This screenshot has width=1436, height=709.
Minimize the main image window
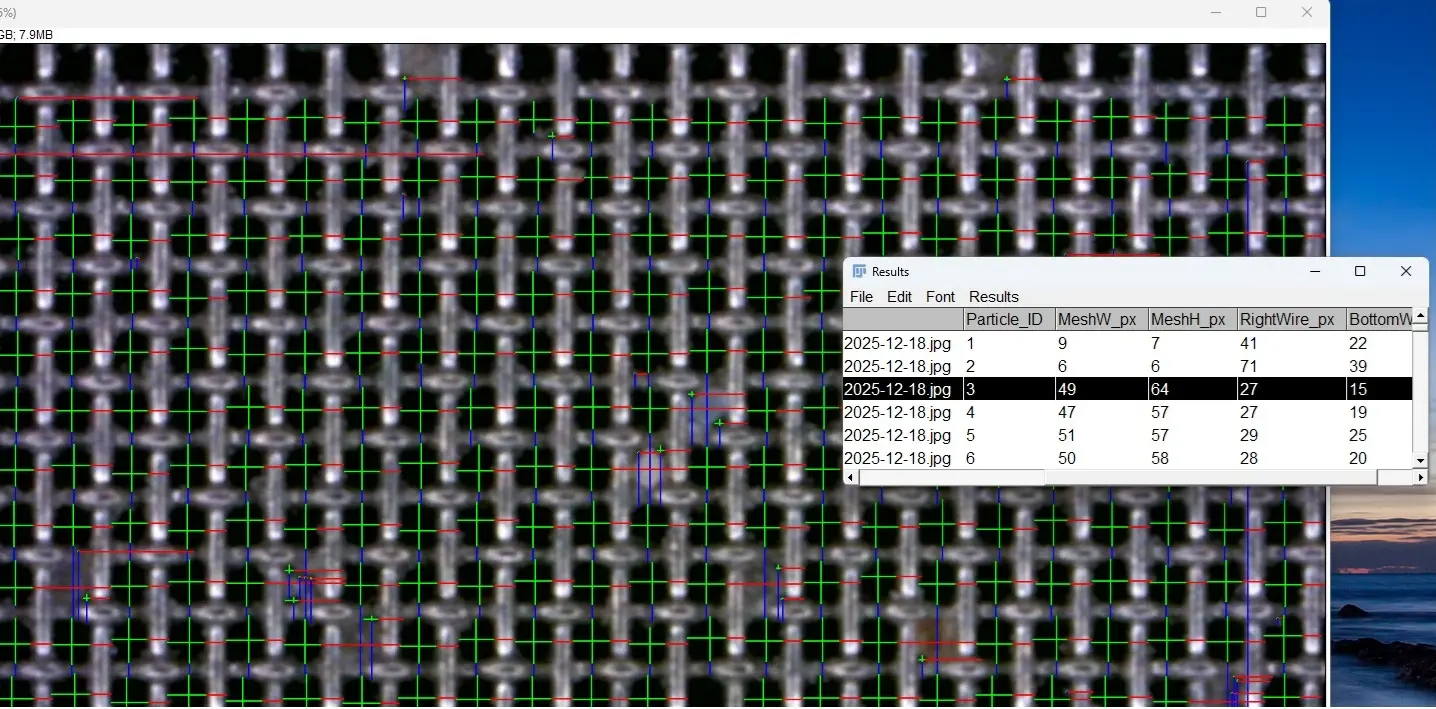click(x=1215, y=13)
